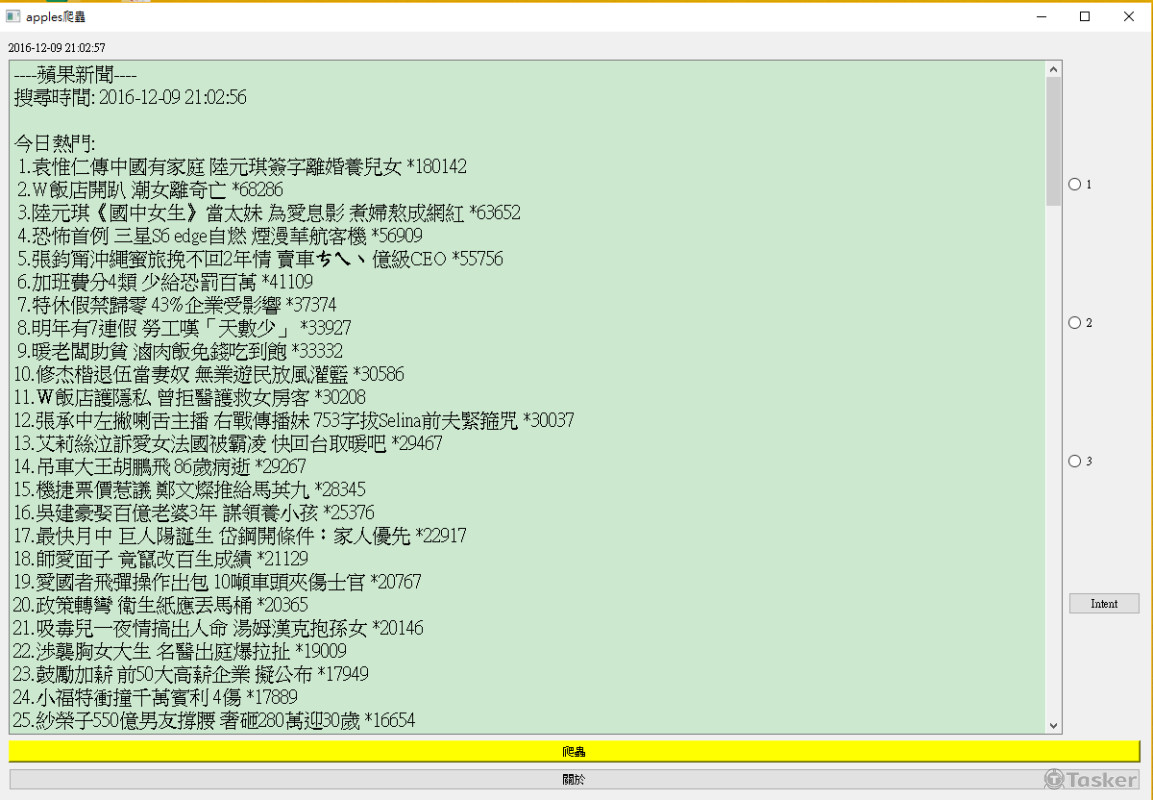Viewport: 1153px width, 800px height.
Task: Click news item 13 艾莉絲泣訴
Action: click(228, 443)
